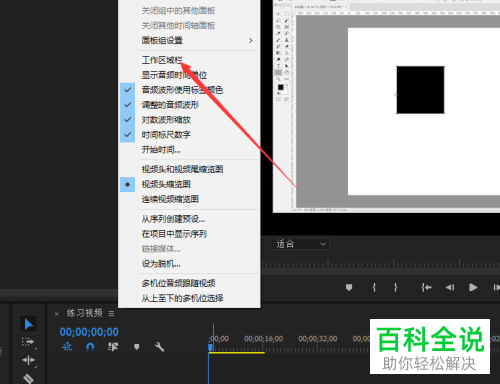Open the 适合 zoom level dropdown
Screen dimensions: 500x384
click(x=300, y=244)
